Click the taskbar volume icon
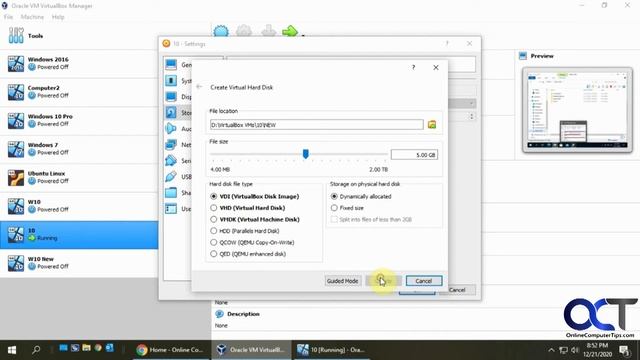This screenshot has width=640, height=360. pyautogui.click(x=575, y=350)
